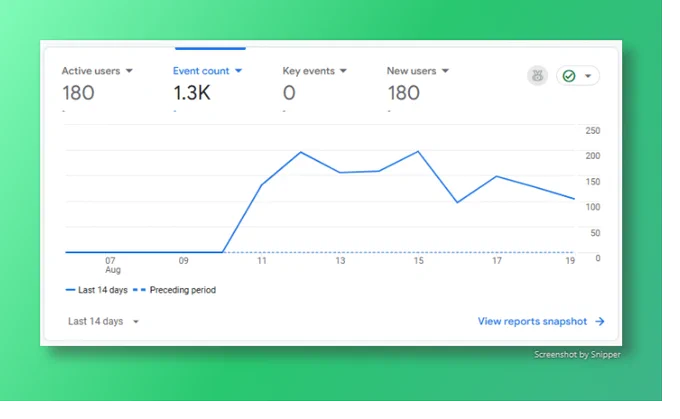680x419 pixels.
Task: Select the New users value 180
Action: (403, 93)
